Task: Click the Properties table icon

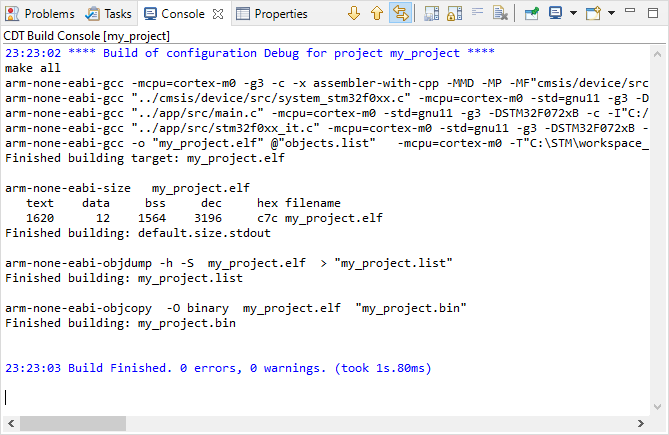Action: point(243,14)
